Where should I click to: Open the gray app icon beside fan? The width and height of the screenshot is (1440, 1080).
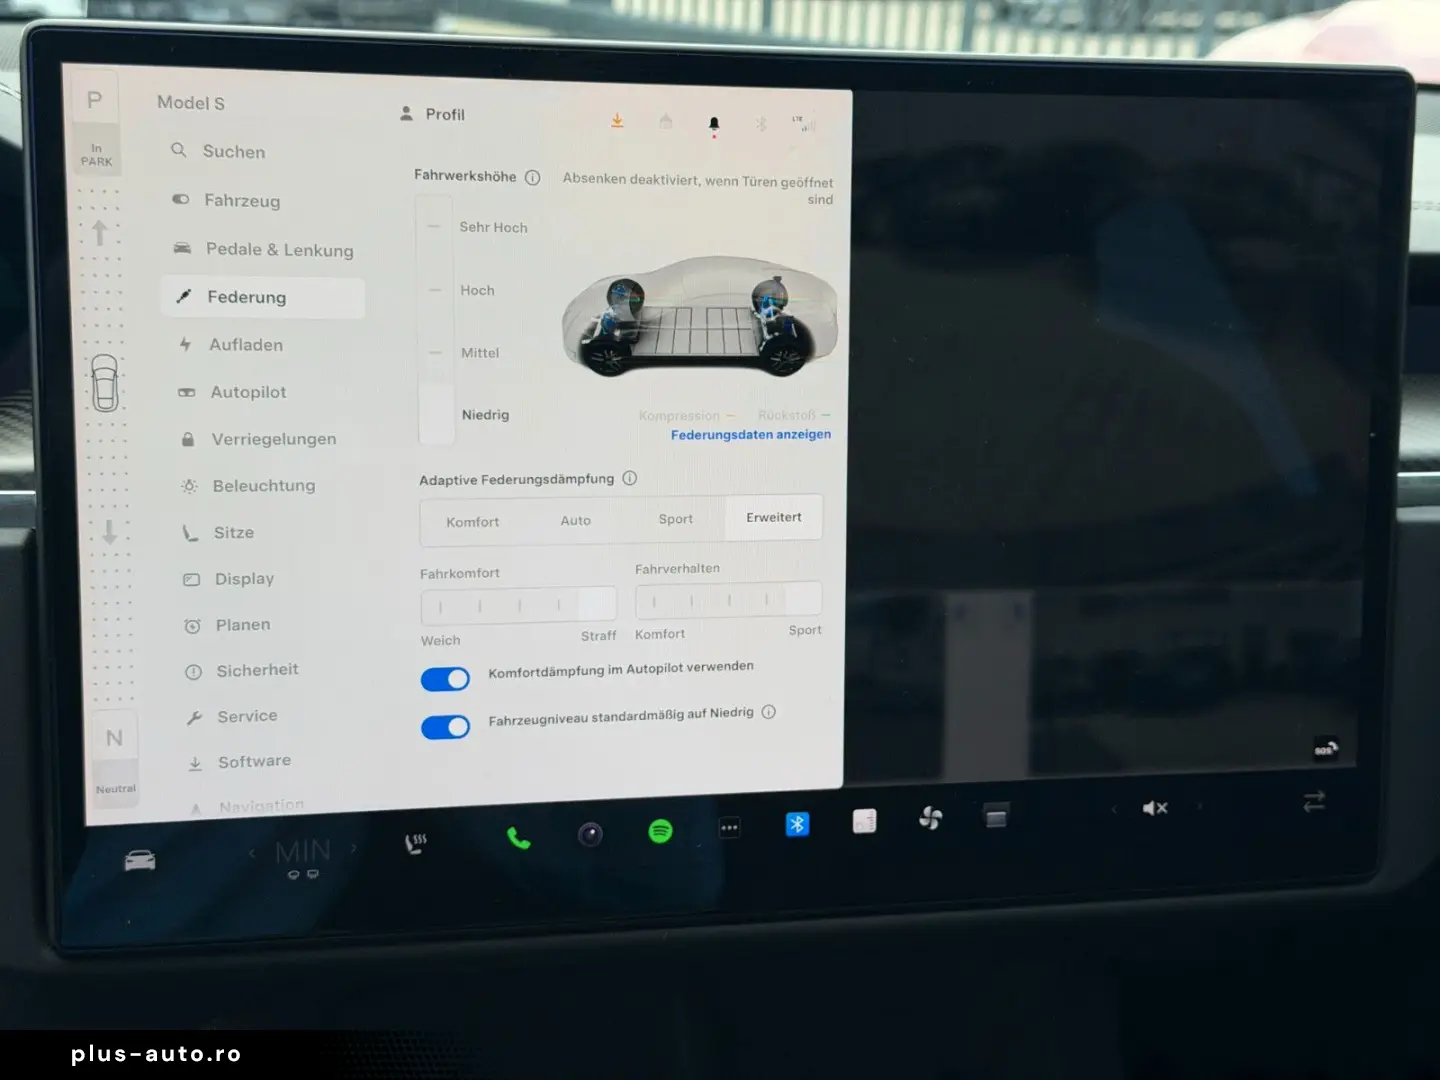[x=996, y=817]
